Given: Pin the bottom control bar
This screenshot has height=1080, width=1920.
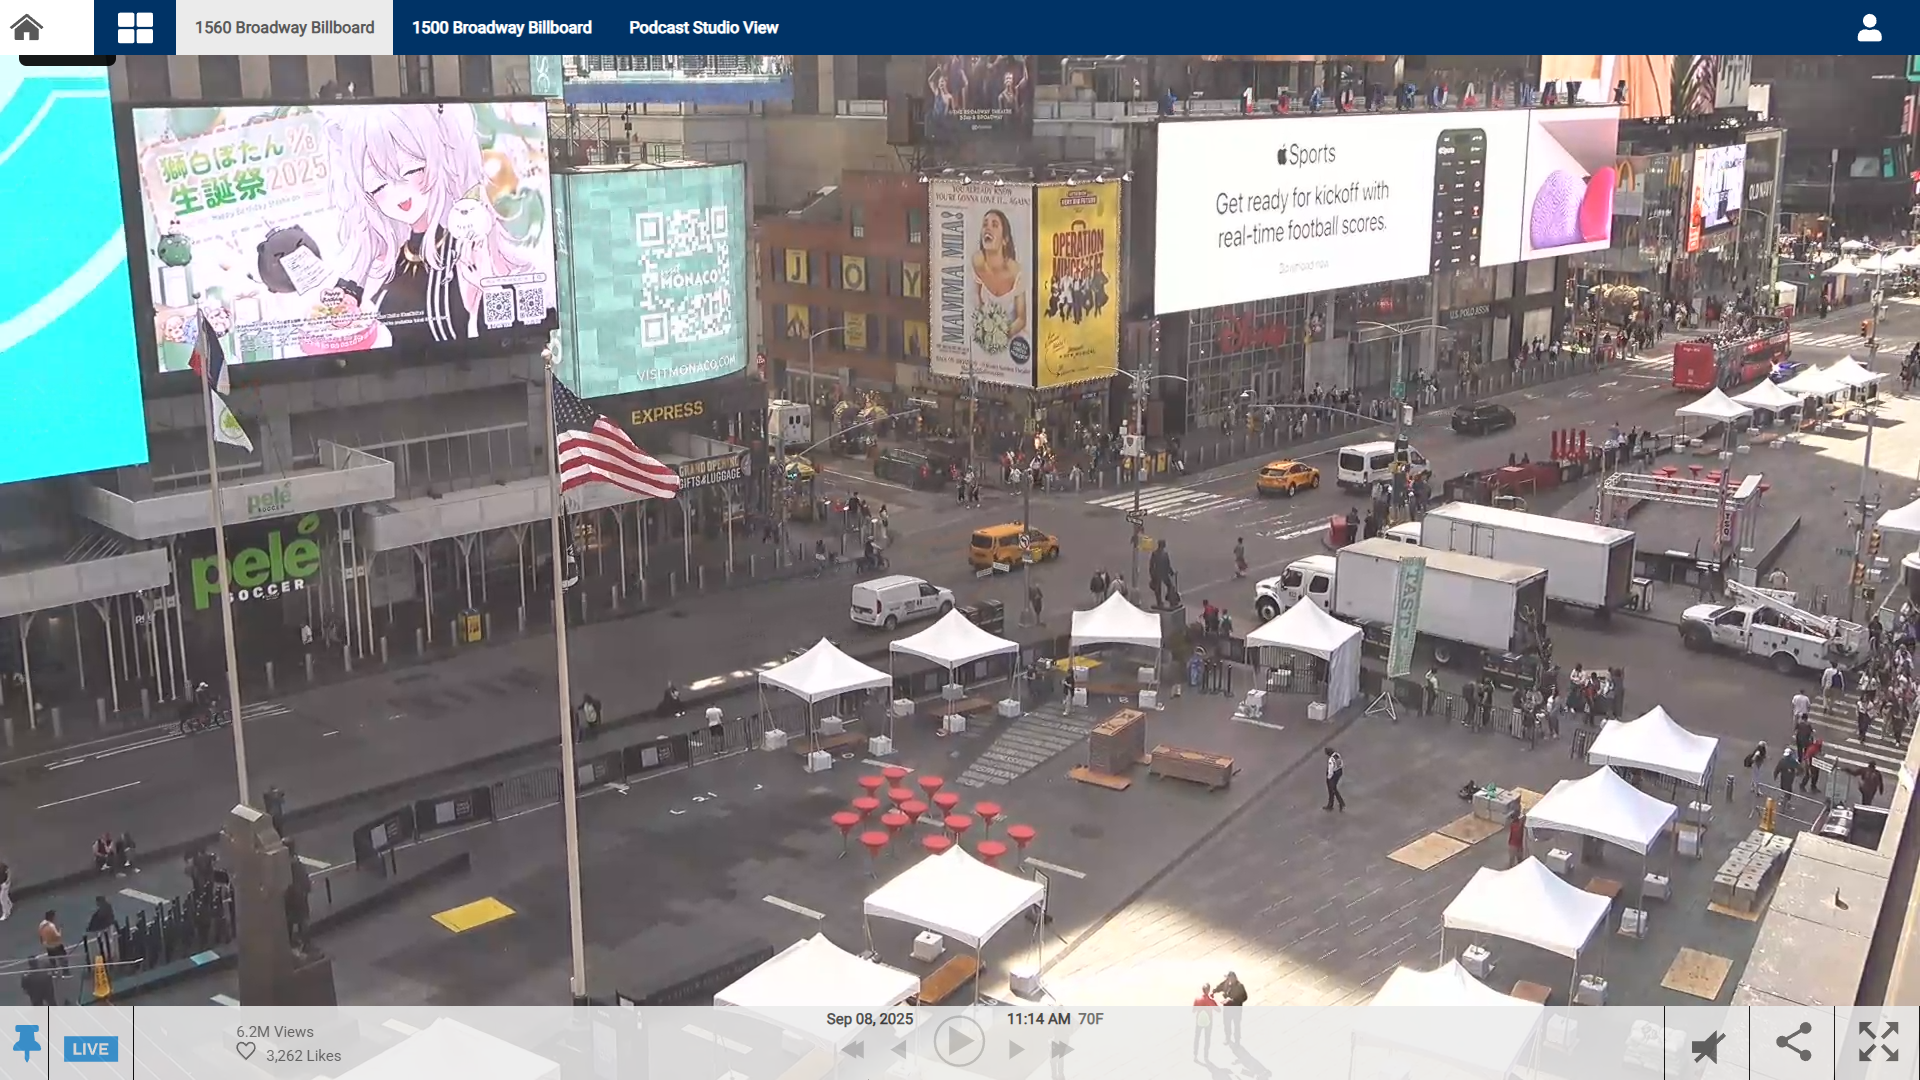Looking at the screenshot, I should coord(27,1043).
